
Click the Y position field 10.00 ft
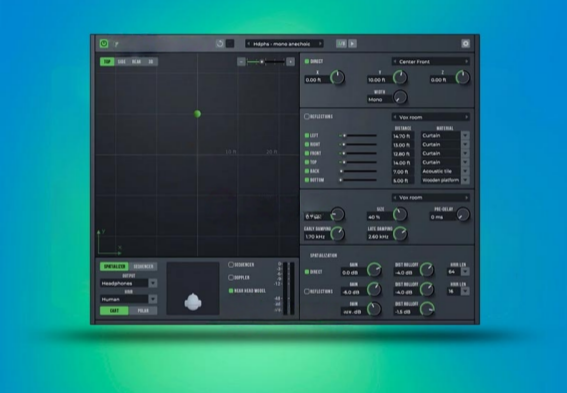[x=379, y=80]
